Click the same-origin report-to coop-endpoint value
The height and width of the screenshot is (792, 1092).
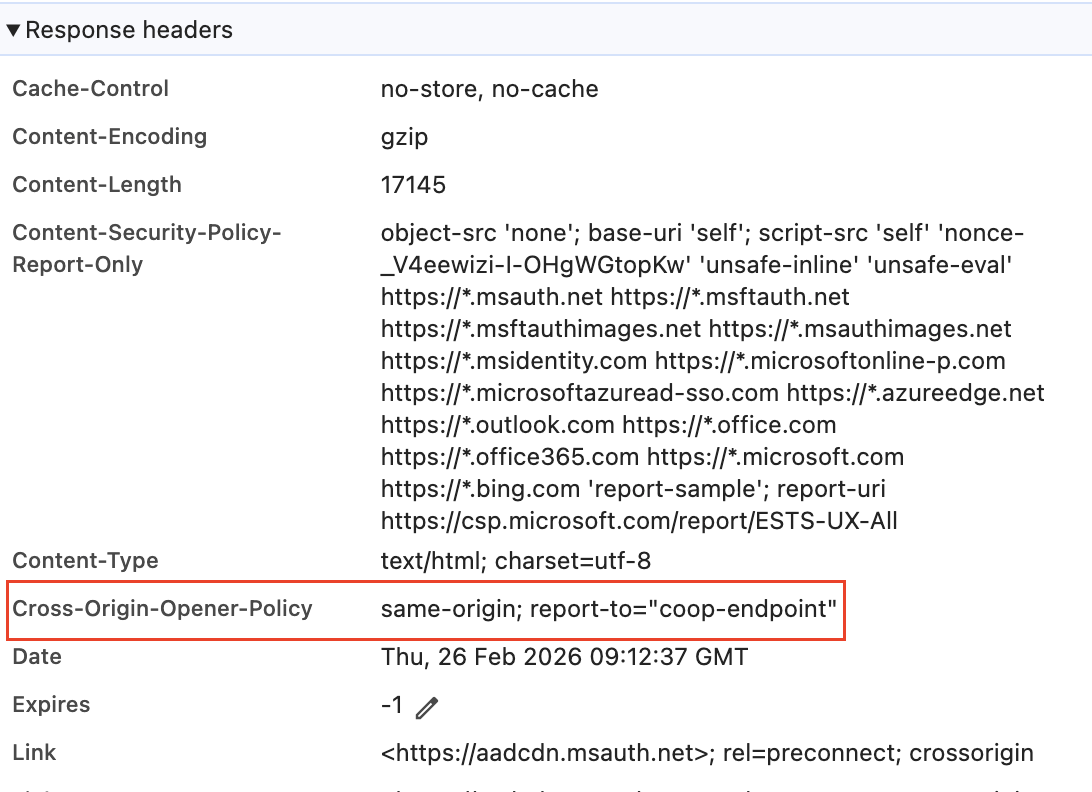(609, 609)
